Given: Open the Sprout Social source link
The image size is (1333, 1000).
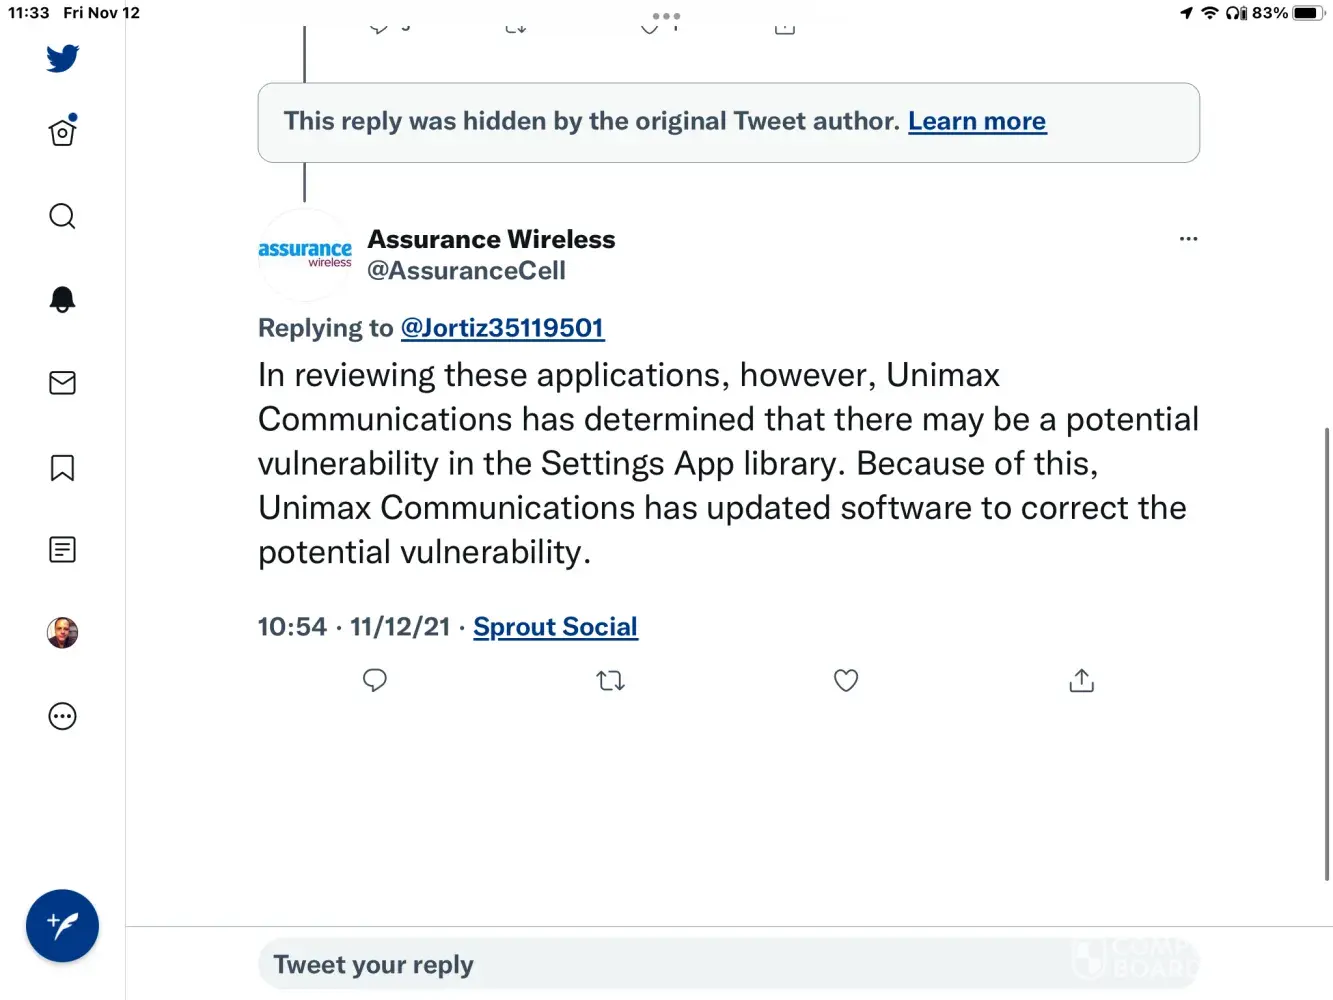Looking at the screenshot, I should click(555, 627).
